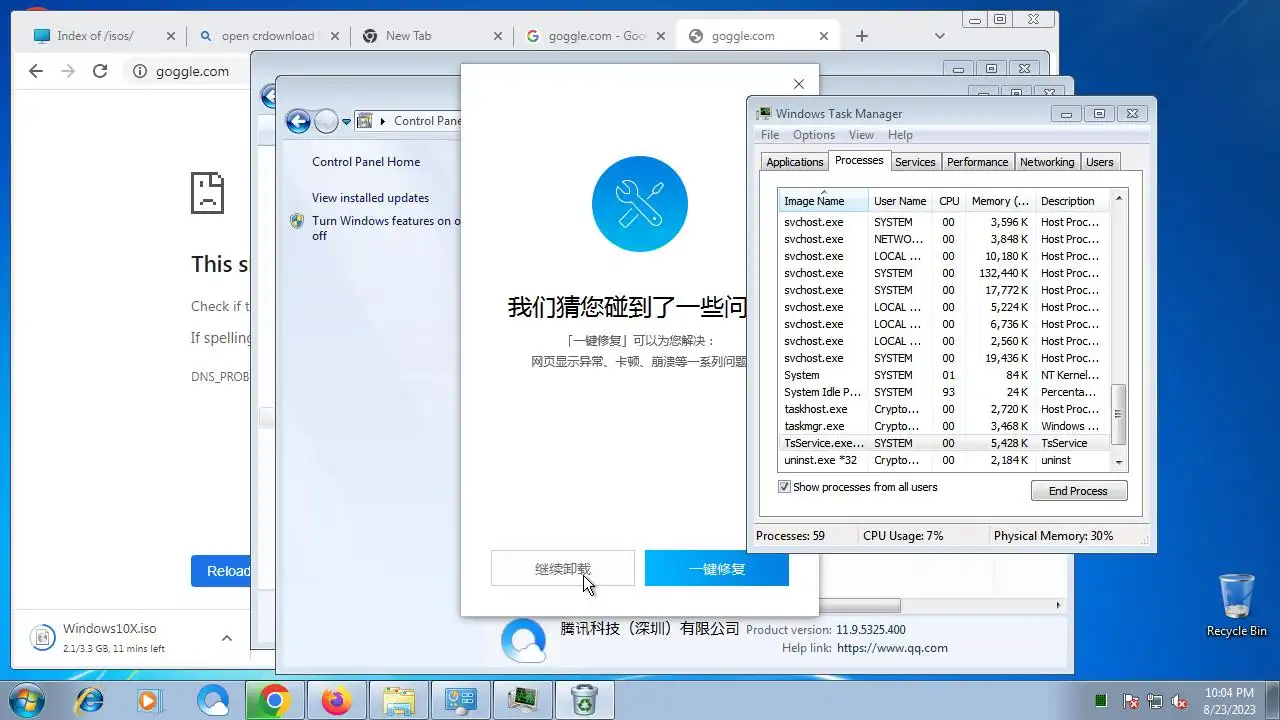This screenshot has height=720, width=1280.
Task: Click the Chrome forward arrow
Action: [68, 71]
